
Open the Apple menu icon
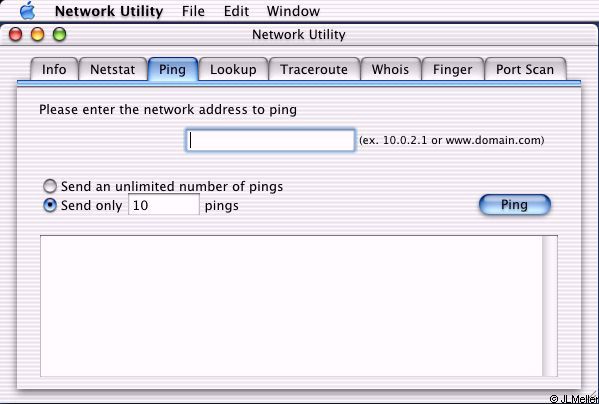click(28, 11)
